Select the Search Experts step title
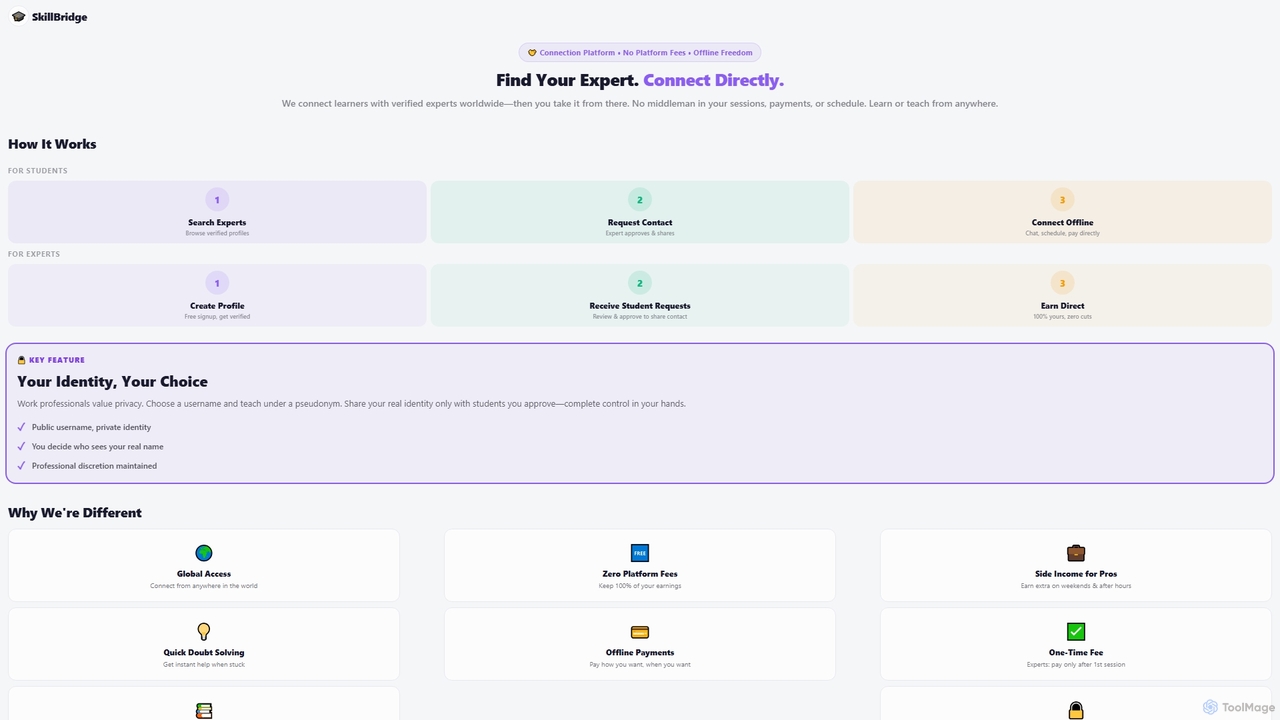This screenshot has width=1280, height=720. pyautogui.click(x=217, y=223)
